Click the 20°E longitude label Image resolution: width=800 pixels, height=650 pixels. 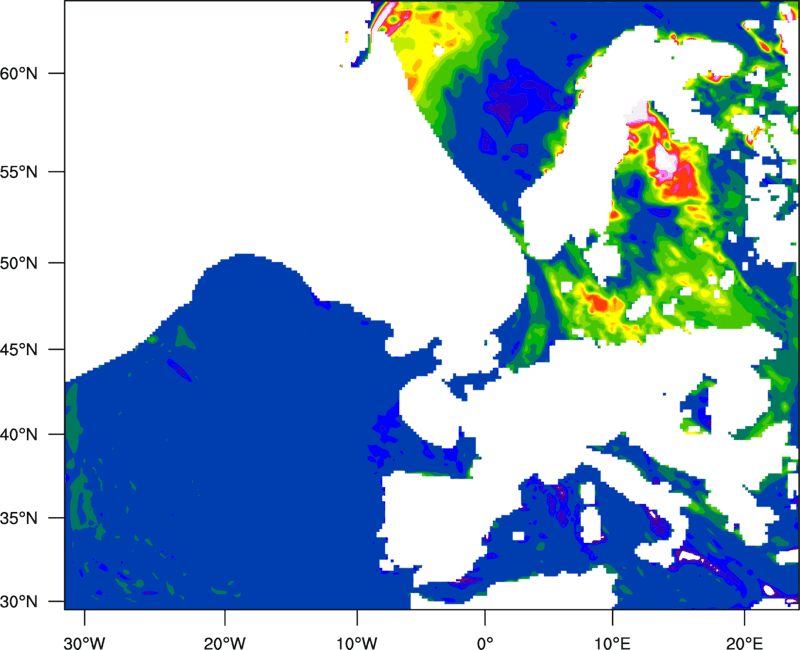(x=744, y=643)
